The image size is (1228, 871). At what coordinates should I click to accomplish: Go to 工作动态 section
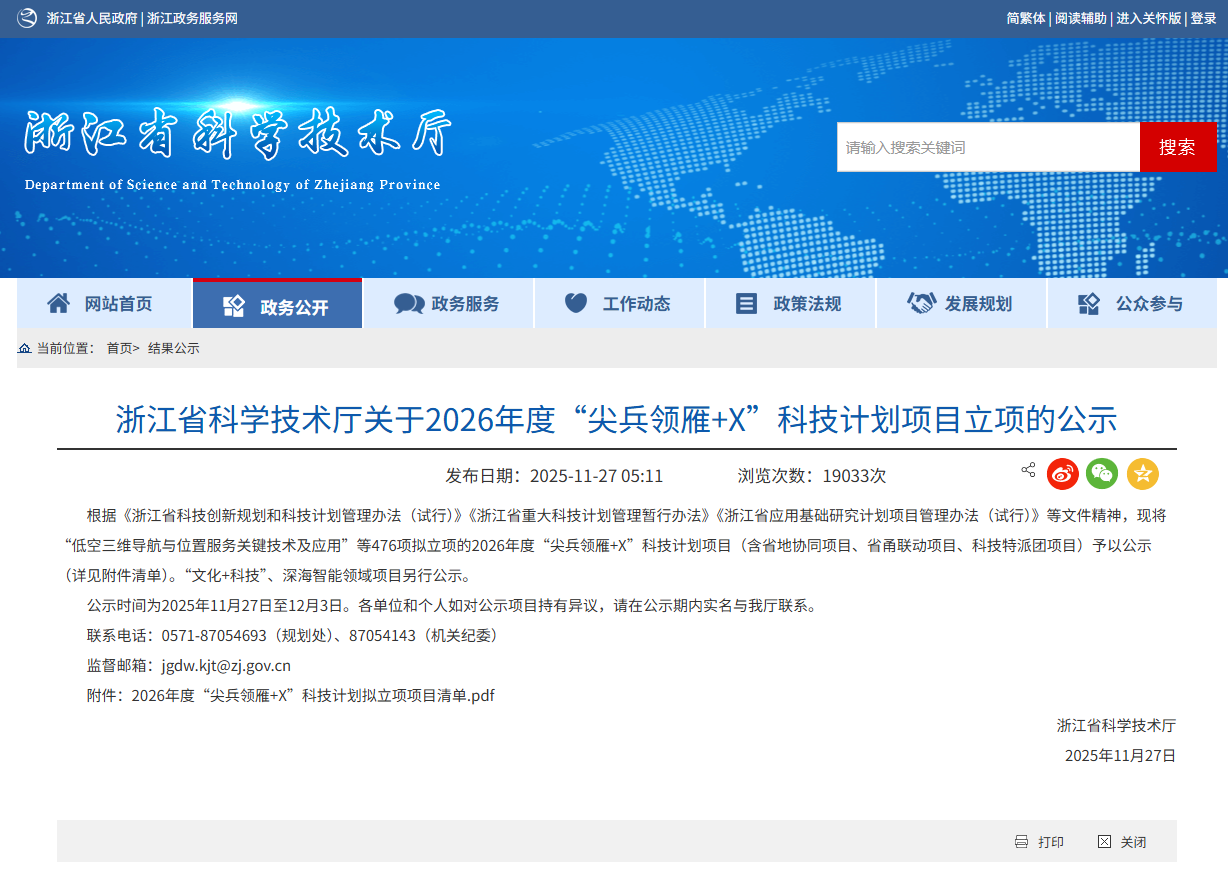tap(619, 304)
